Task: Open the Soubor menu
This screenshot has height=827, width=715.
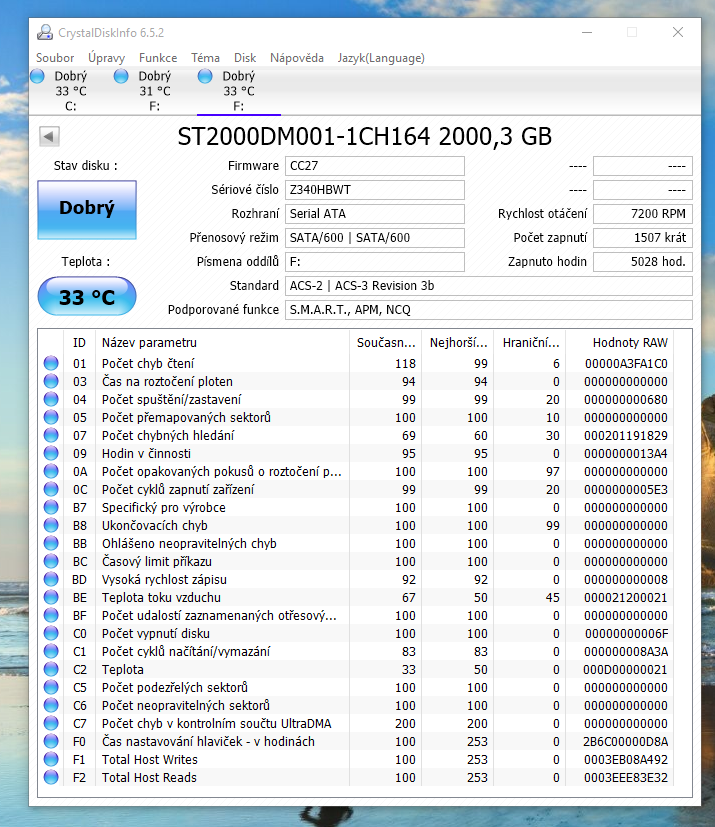Action: pos(55,58)
